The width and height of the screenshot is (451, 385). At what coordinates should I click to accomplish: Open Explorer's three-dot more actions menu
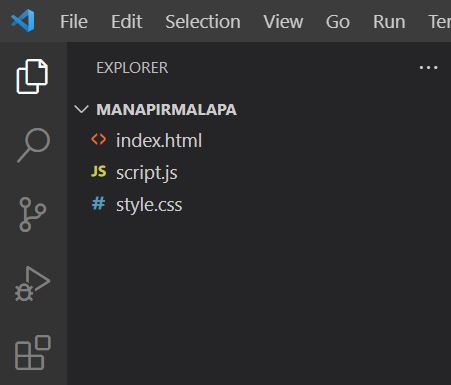coord(428,68)
